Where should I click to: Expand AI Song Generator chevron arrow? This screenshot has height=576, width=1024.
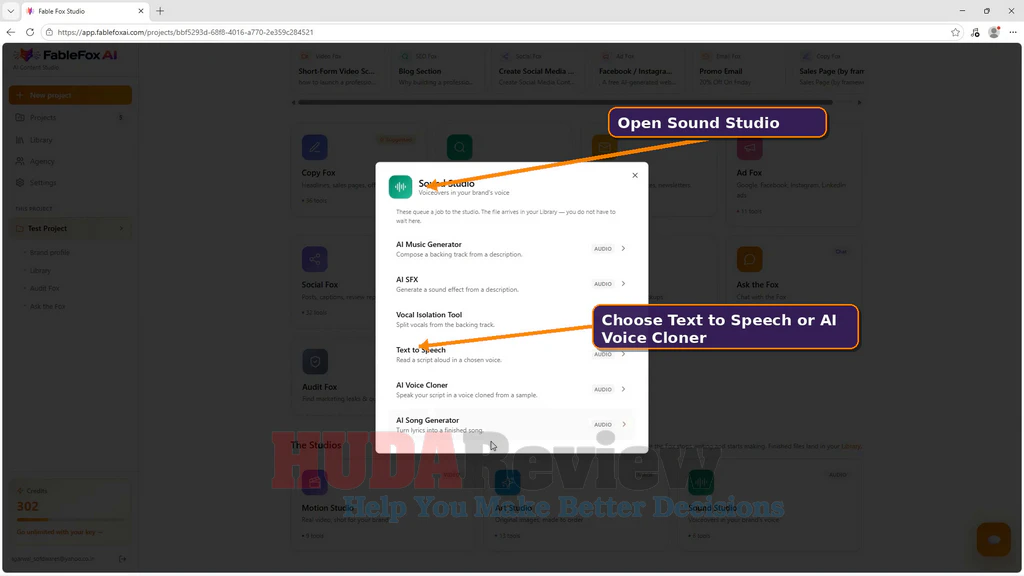click(623, 424)
